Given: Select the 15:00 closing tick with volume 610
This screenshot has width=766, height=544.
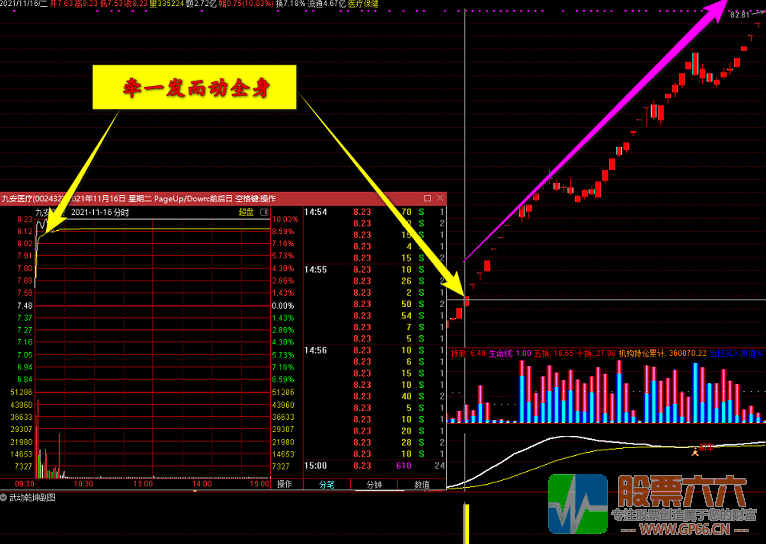Looking at the screenshot, I should coord(374,466).
